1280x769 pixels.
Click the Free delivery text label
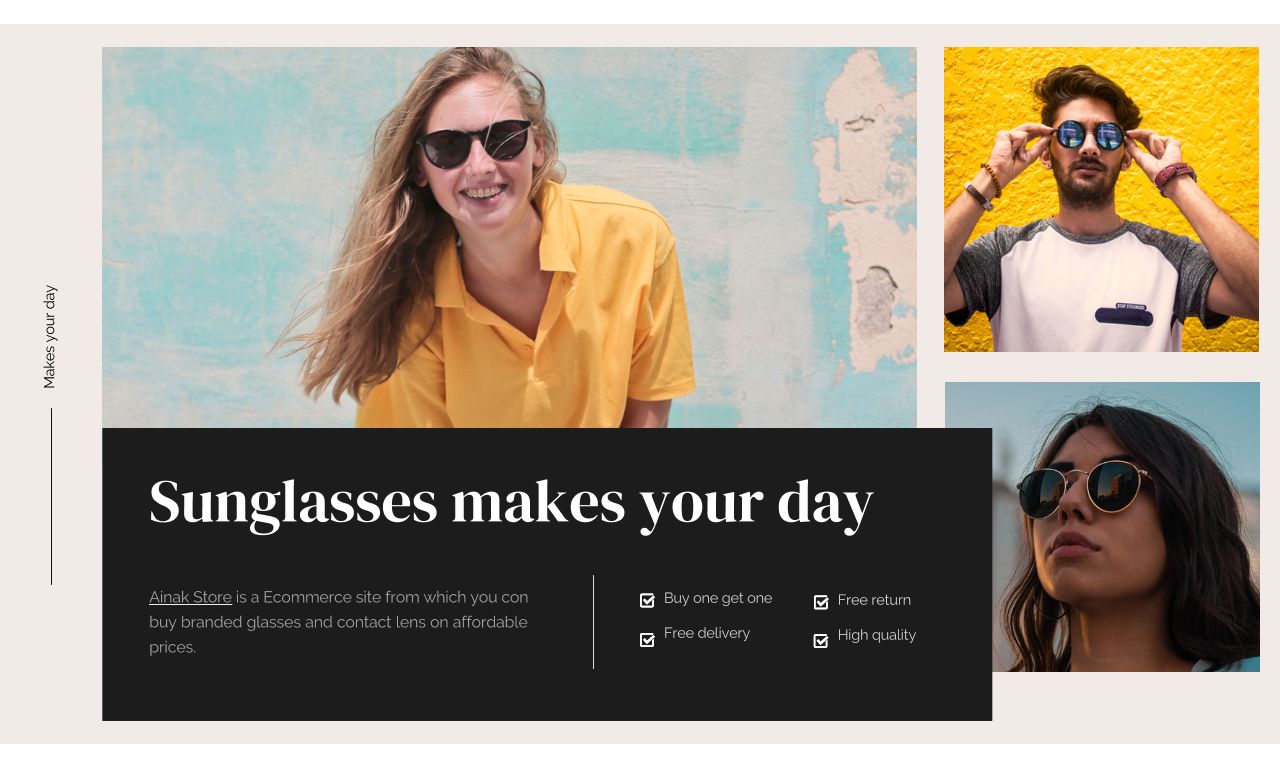(707, 633)
